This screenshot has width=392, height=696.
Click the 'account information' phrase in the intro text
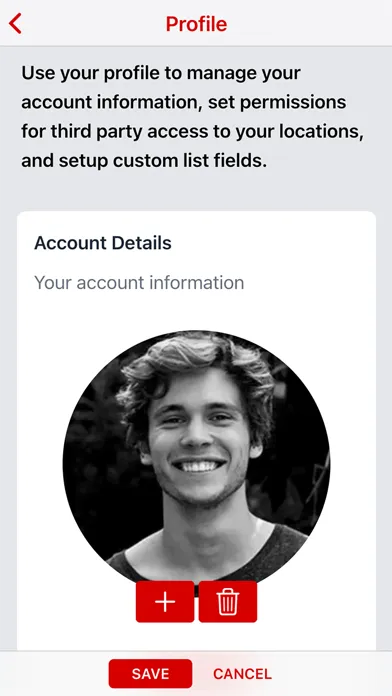(110, 103)
